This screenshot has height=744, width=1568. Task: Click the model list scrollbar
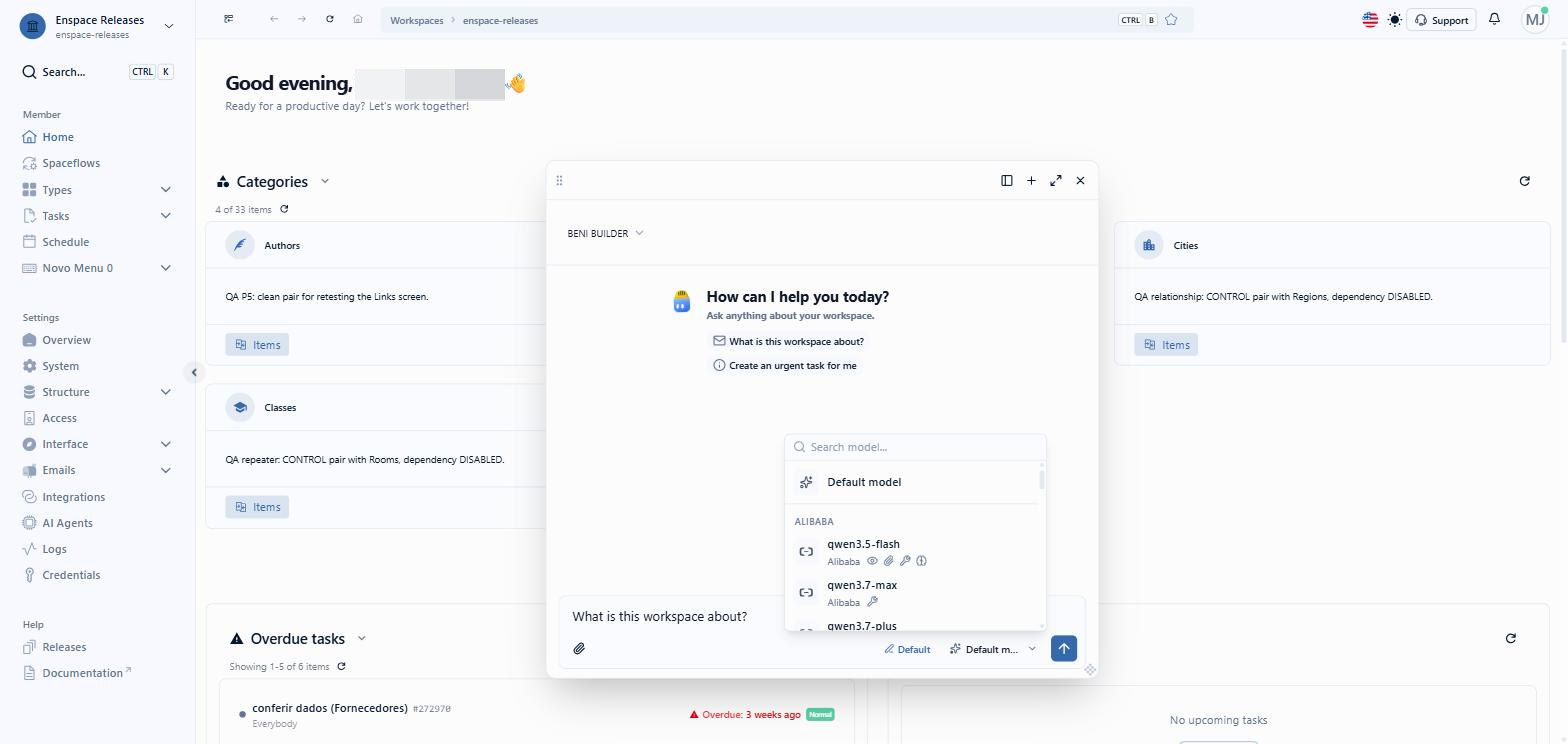point(1042,479)
